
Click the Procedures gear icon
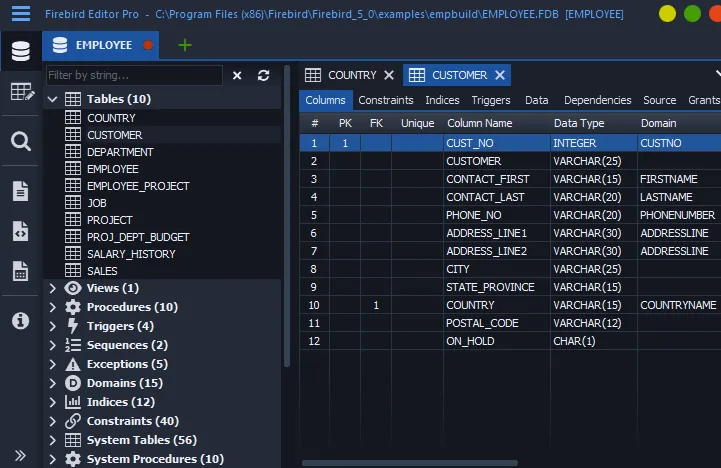tap(73, 307)
